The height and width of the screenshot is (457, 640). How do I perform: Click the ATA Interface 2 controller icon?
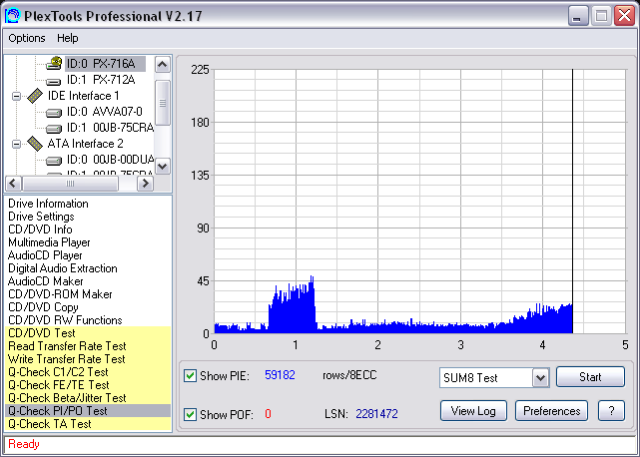[35, 144]
